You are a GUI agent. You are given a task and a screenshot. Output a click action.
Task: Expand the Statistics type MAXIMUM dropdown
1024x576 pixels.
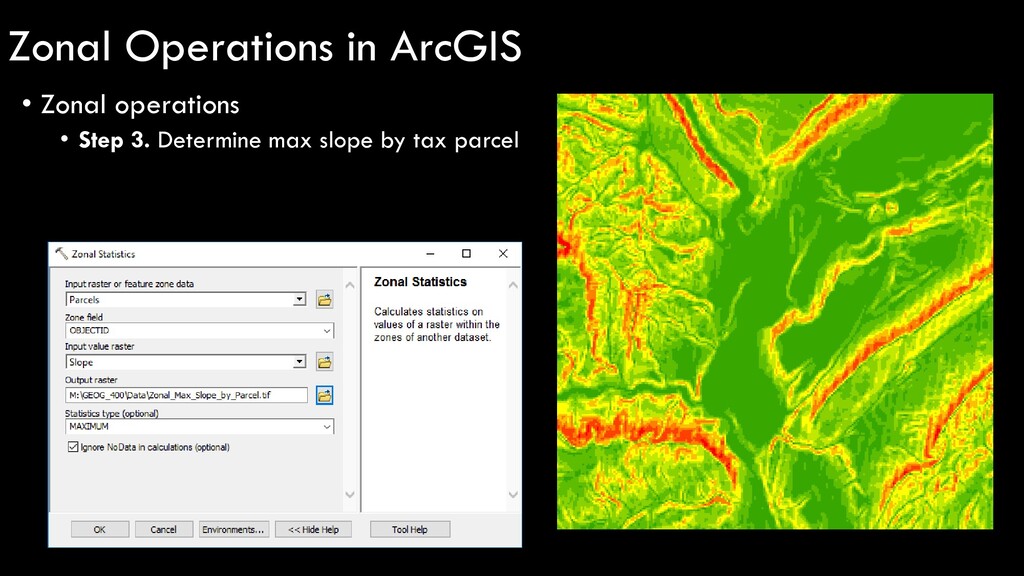point(327,426)
